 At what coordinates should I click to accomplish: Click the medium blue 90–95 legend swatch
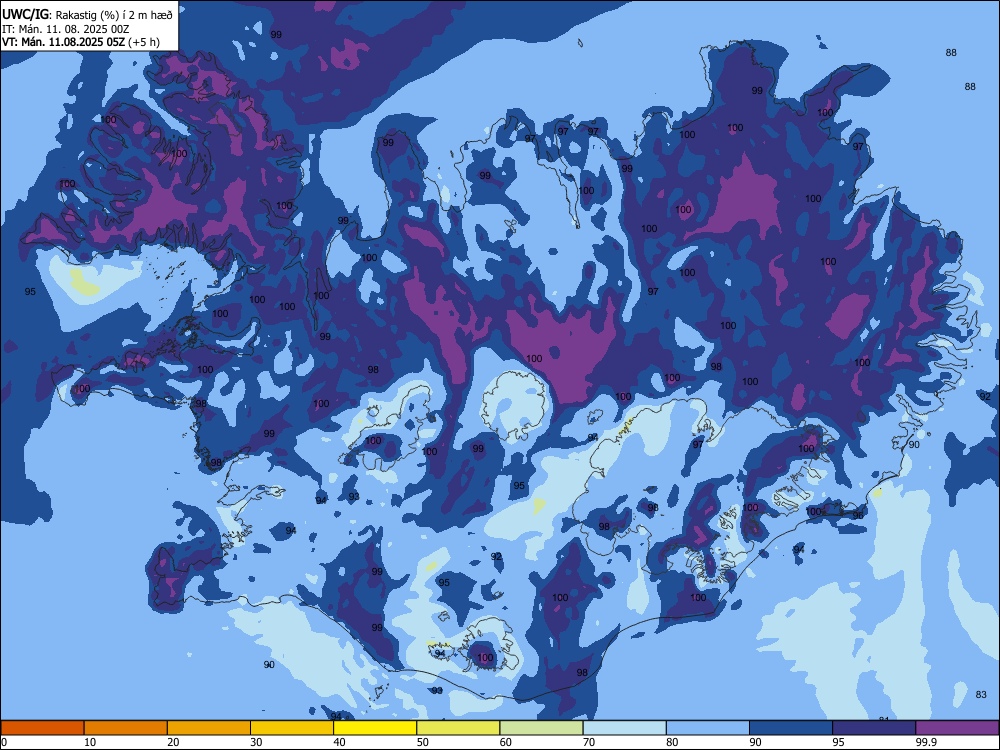(x=791, y=728)
